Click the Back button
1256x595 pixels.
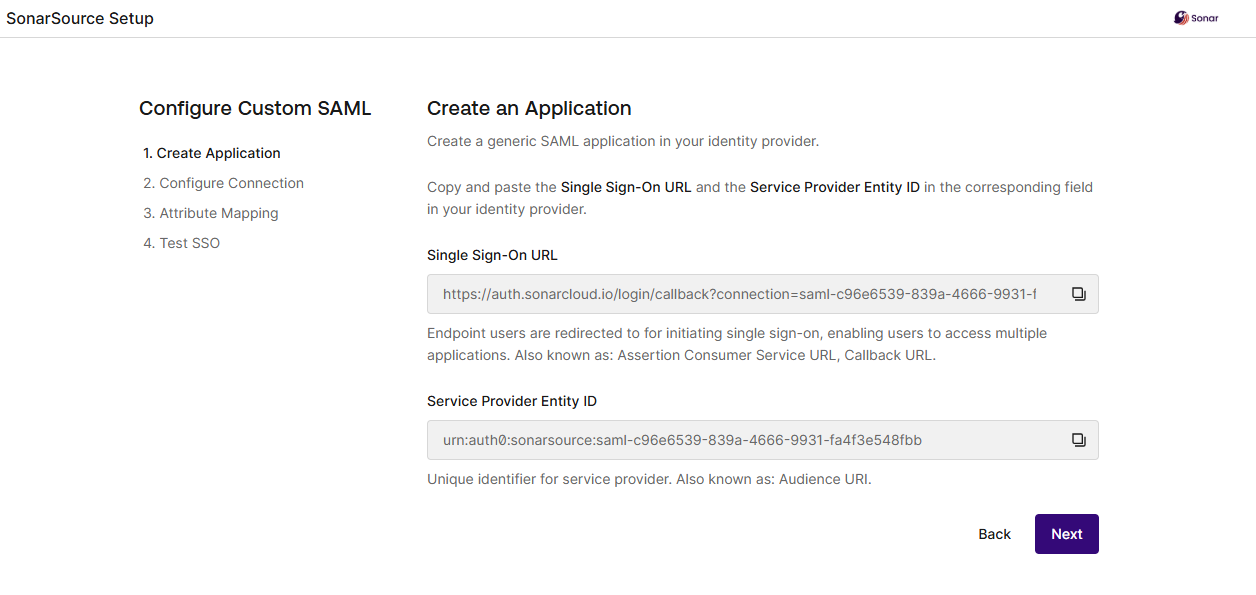994,534
